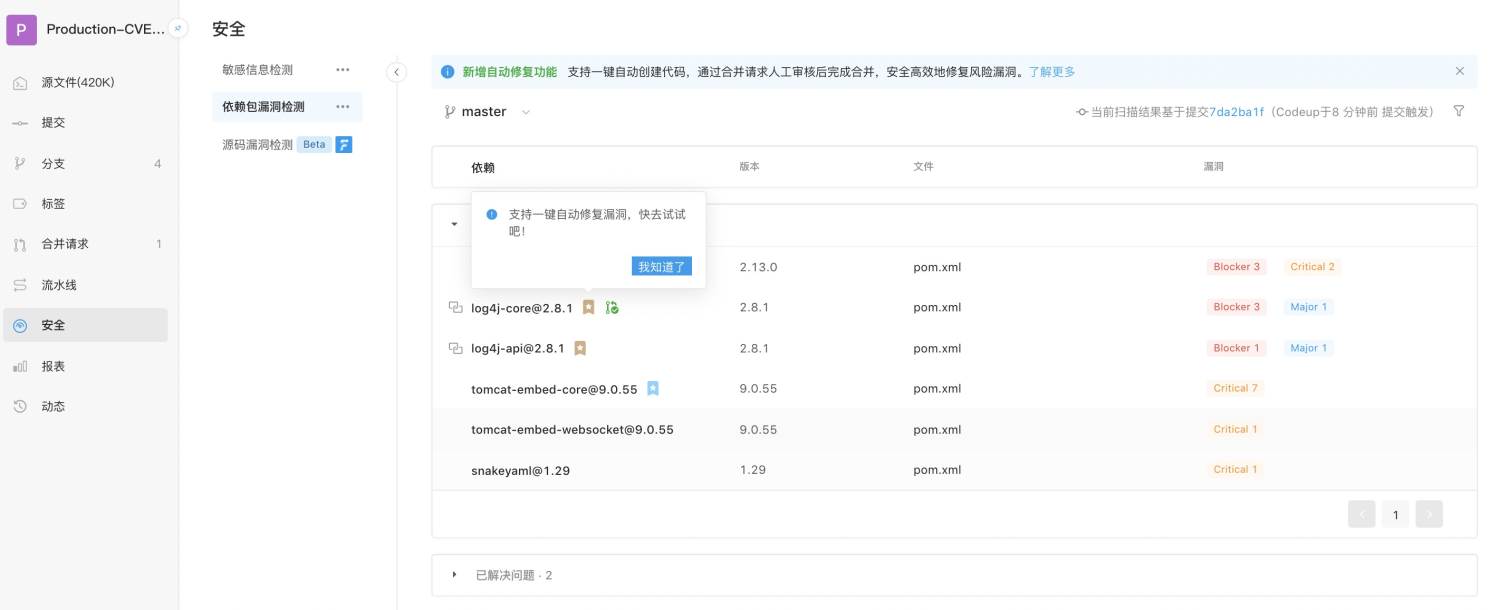
Task: Click the bookmark badge next to log4j-api@2.8.1
Action: 581,347
